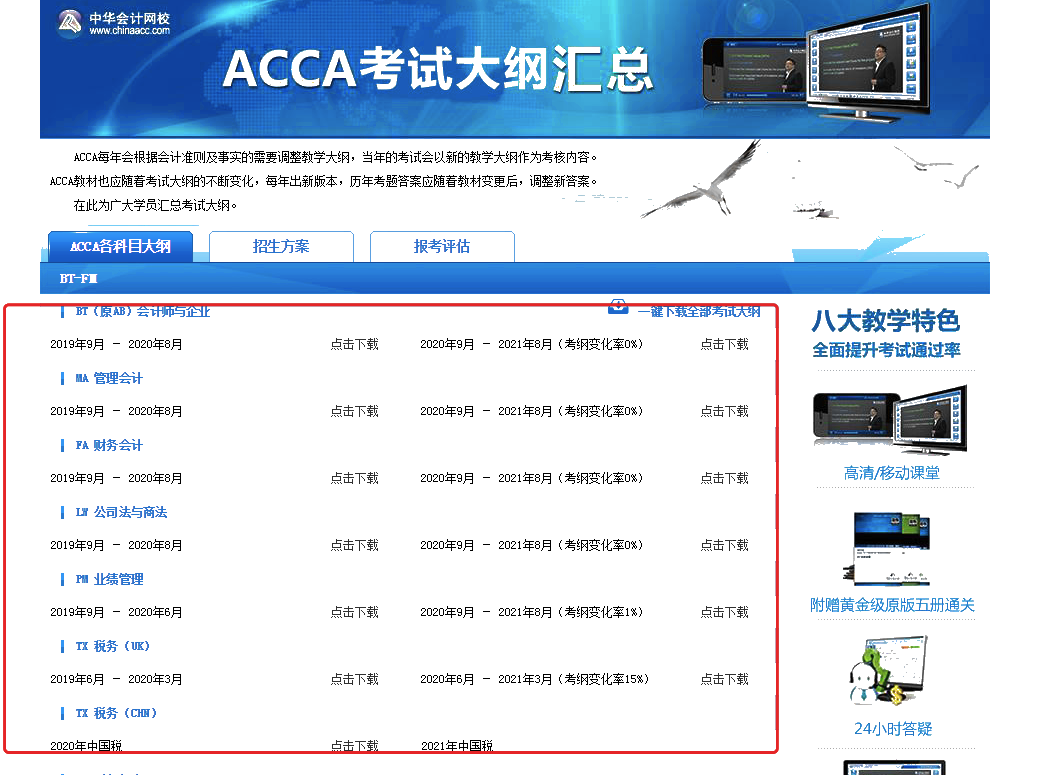This screenshot has height=775, width=1044.
Task: Download the PM 2019年9月–2020年6月 syllabus
Action: click(x=354, y=612)
